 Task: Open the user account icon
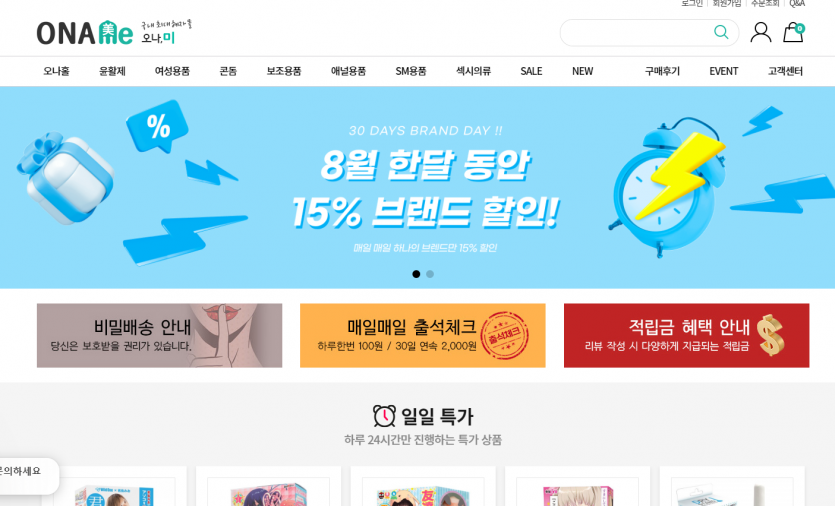[760, 32]
